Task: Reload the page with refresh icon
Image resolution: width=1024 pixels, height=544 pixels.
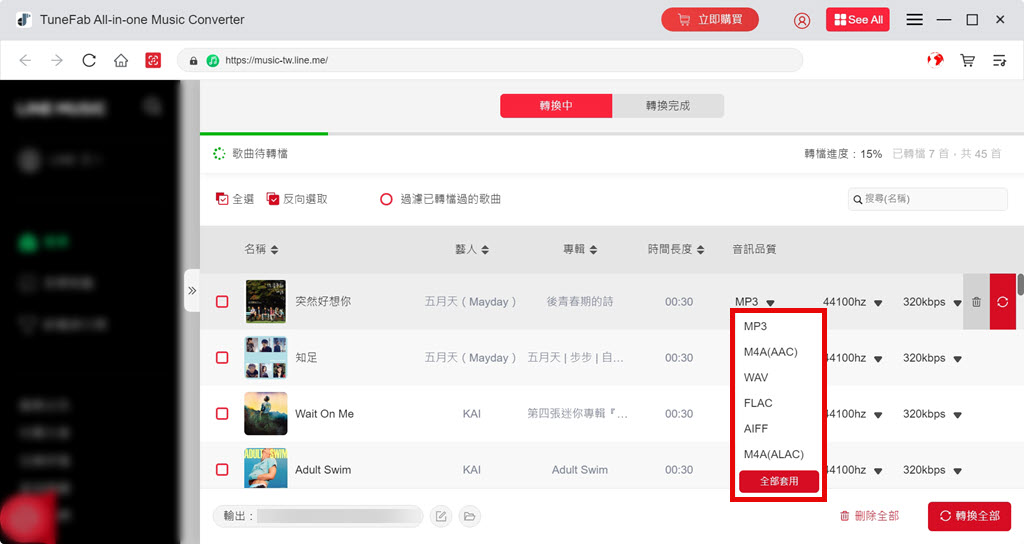Action: (89, 60)
